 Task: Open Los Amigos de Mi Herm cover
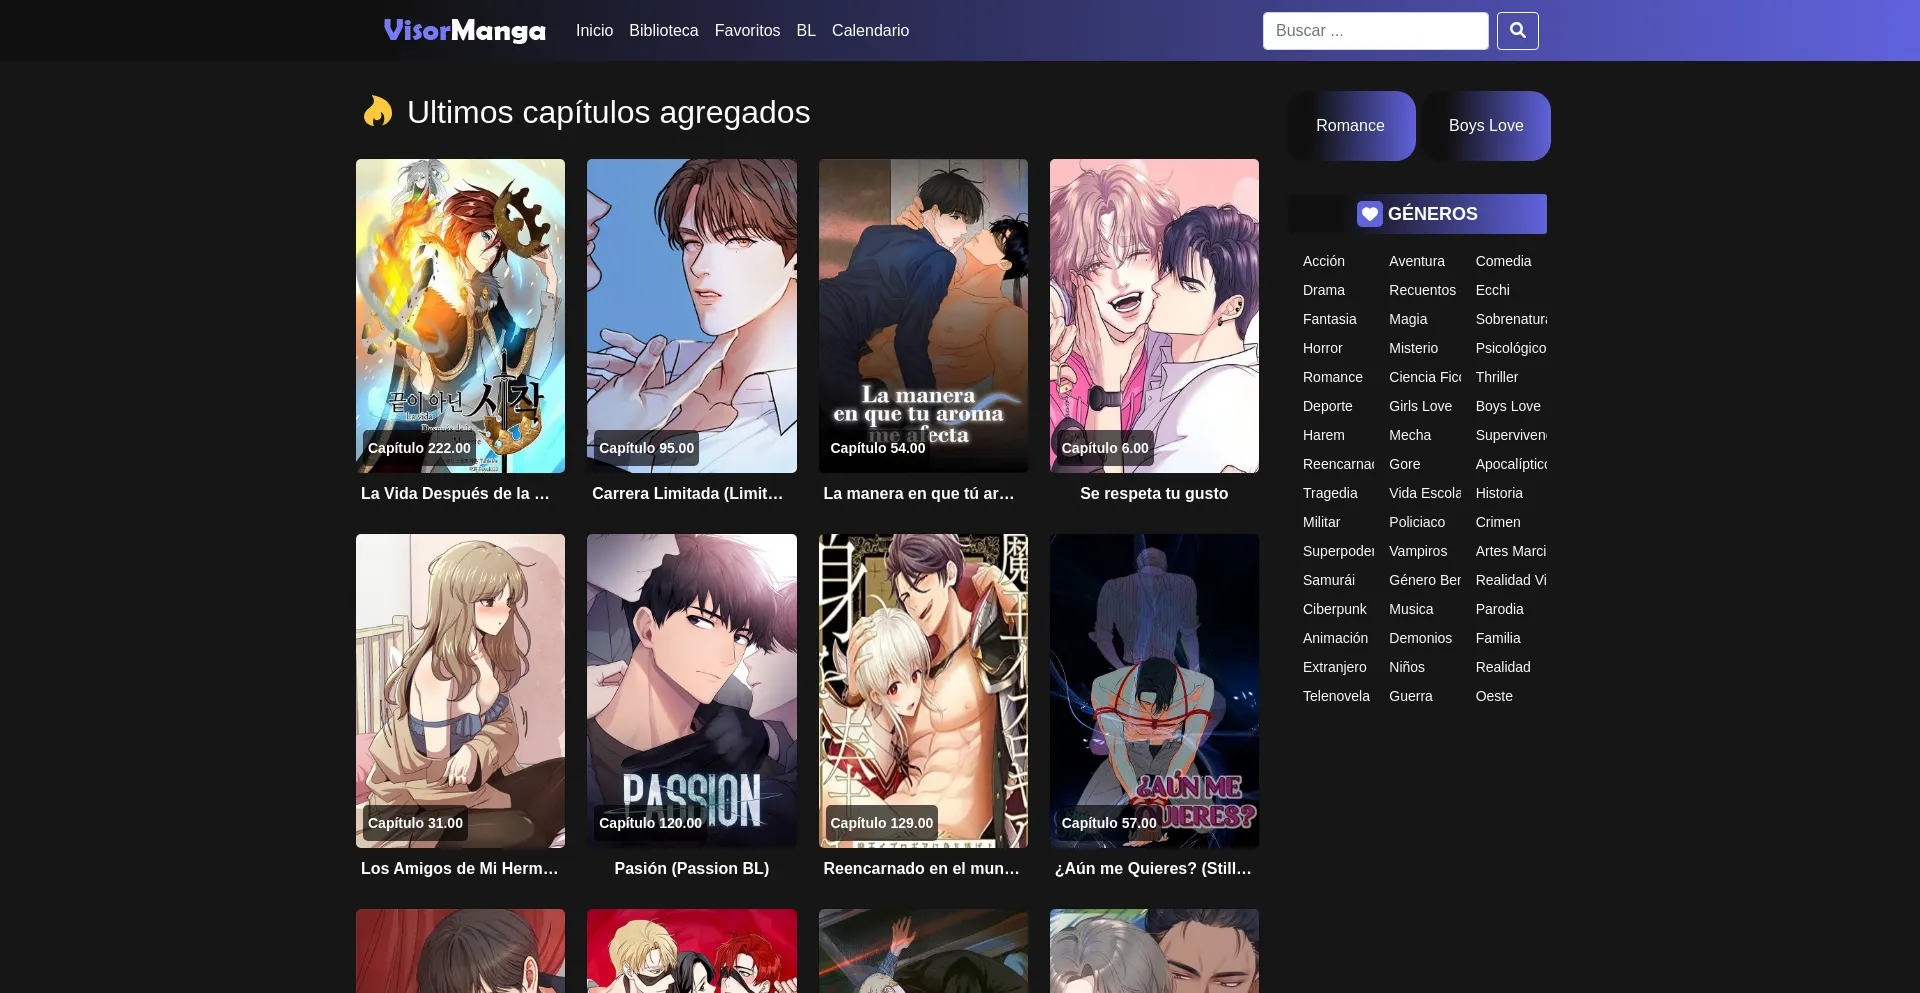point(460,691)
